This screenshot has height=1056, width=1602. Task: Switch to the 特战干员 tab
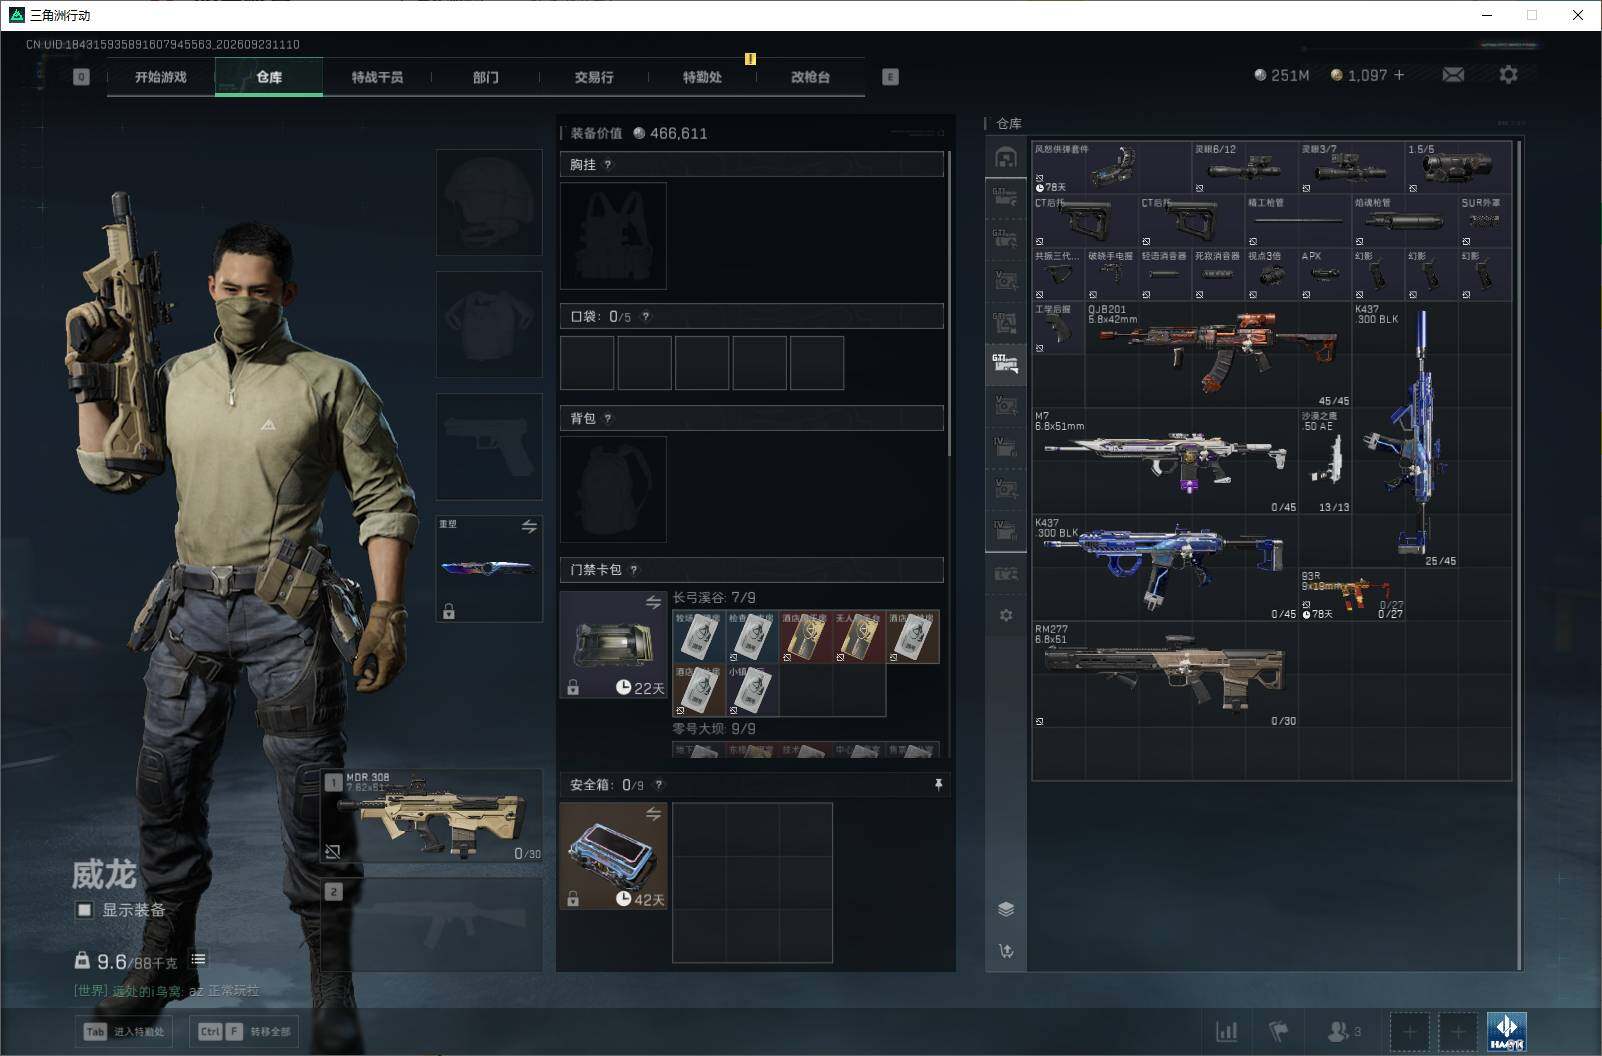(x=377, y=77)
